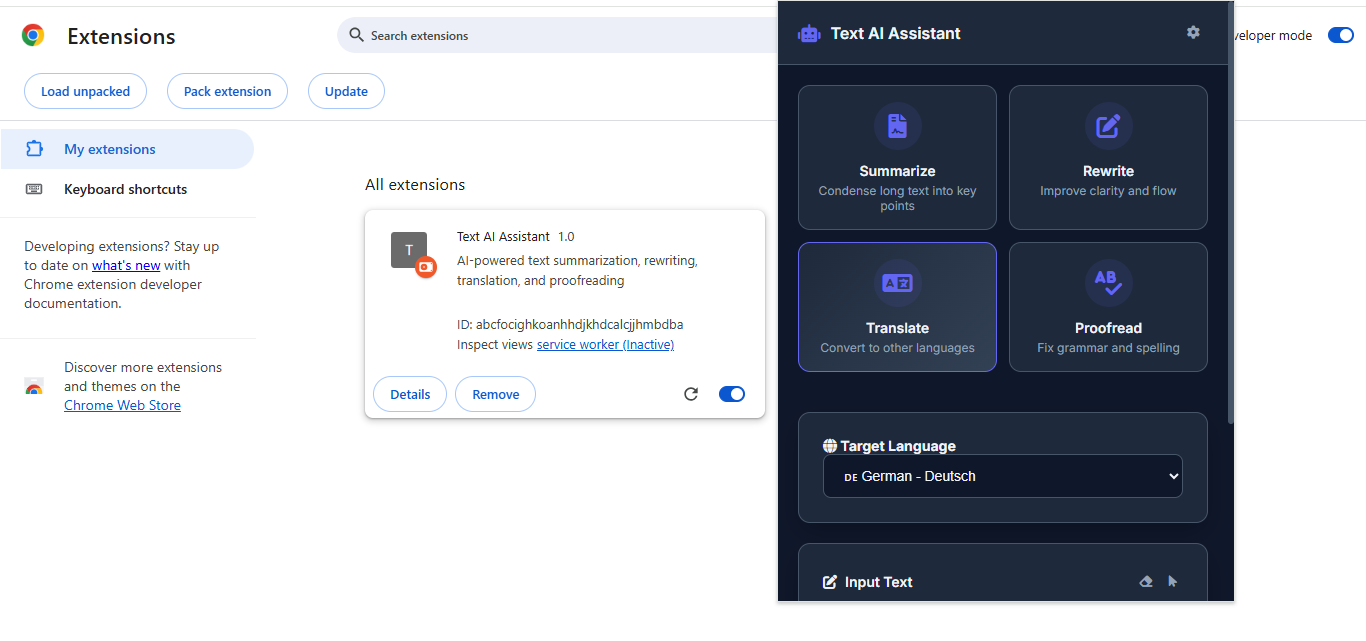
Task: Inspect the service worker (Inactive) link
Action: click(605, 344)
